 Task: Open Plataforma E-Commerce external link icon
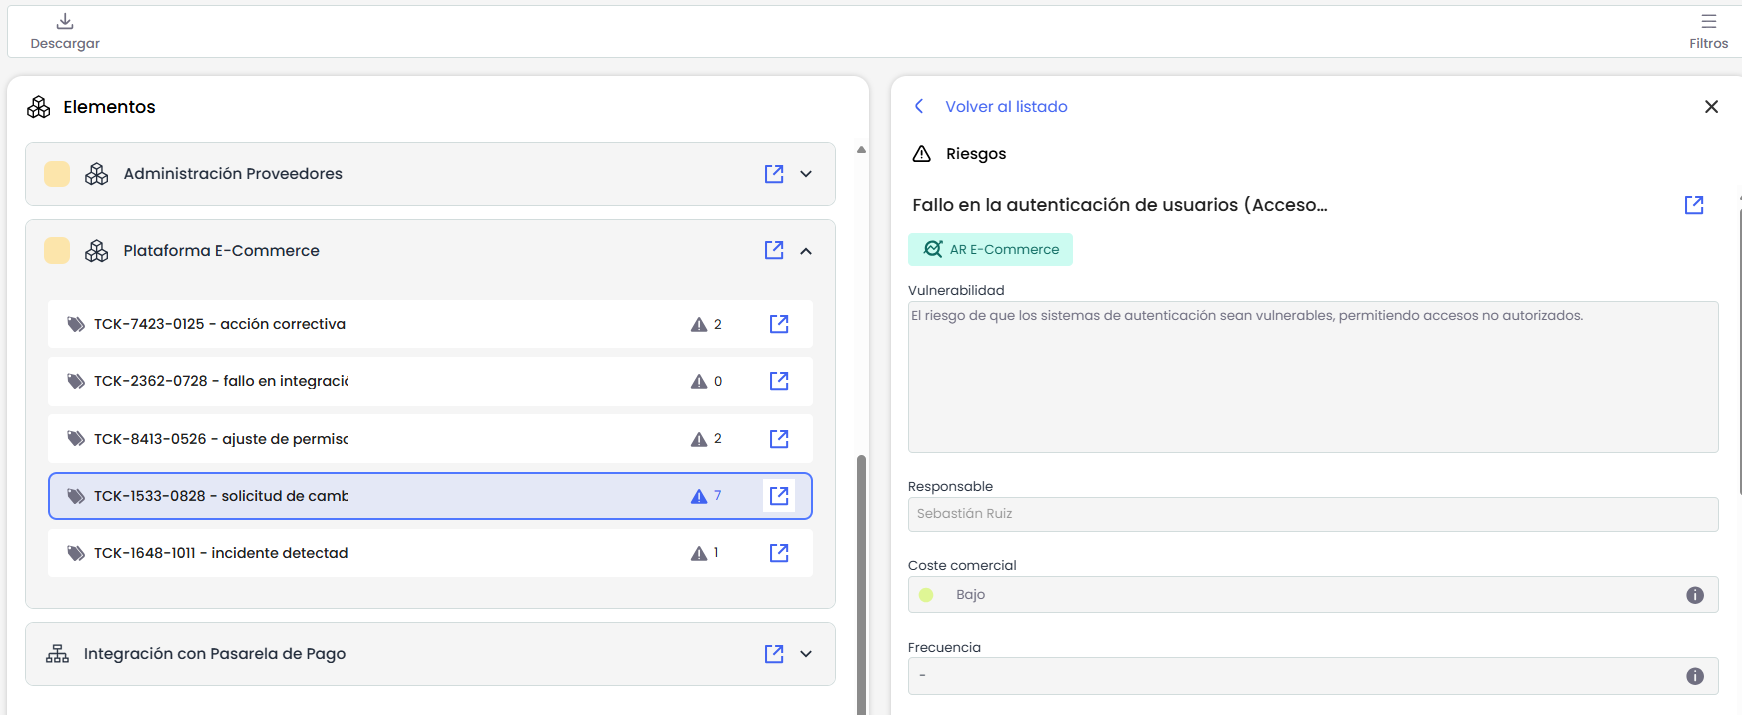tap(774, 251)
